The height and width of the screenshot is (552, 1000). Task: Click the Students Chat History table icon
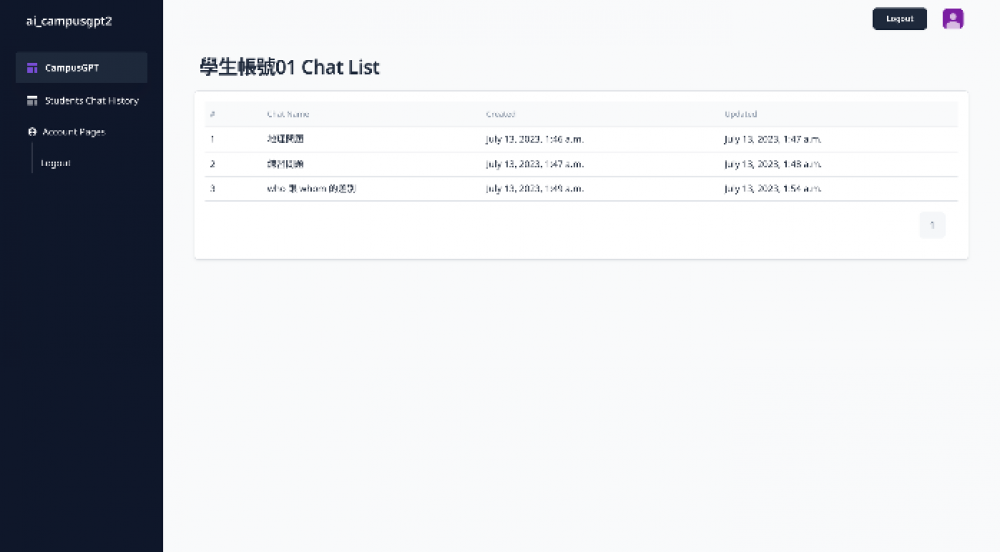point(32,101)
